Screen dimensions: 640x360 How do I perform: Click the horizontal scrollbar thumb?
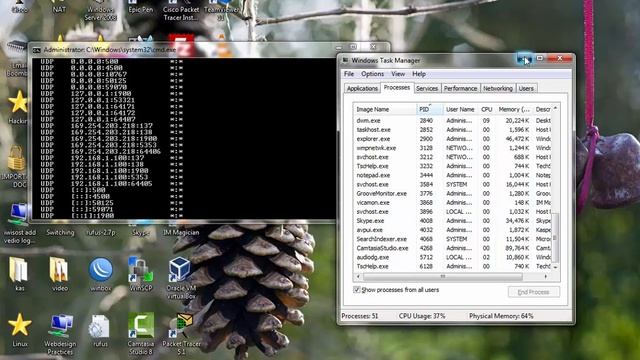click(x=443, y=277)
